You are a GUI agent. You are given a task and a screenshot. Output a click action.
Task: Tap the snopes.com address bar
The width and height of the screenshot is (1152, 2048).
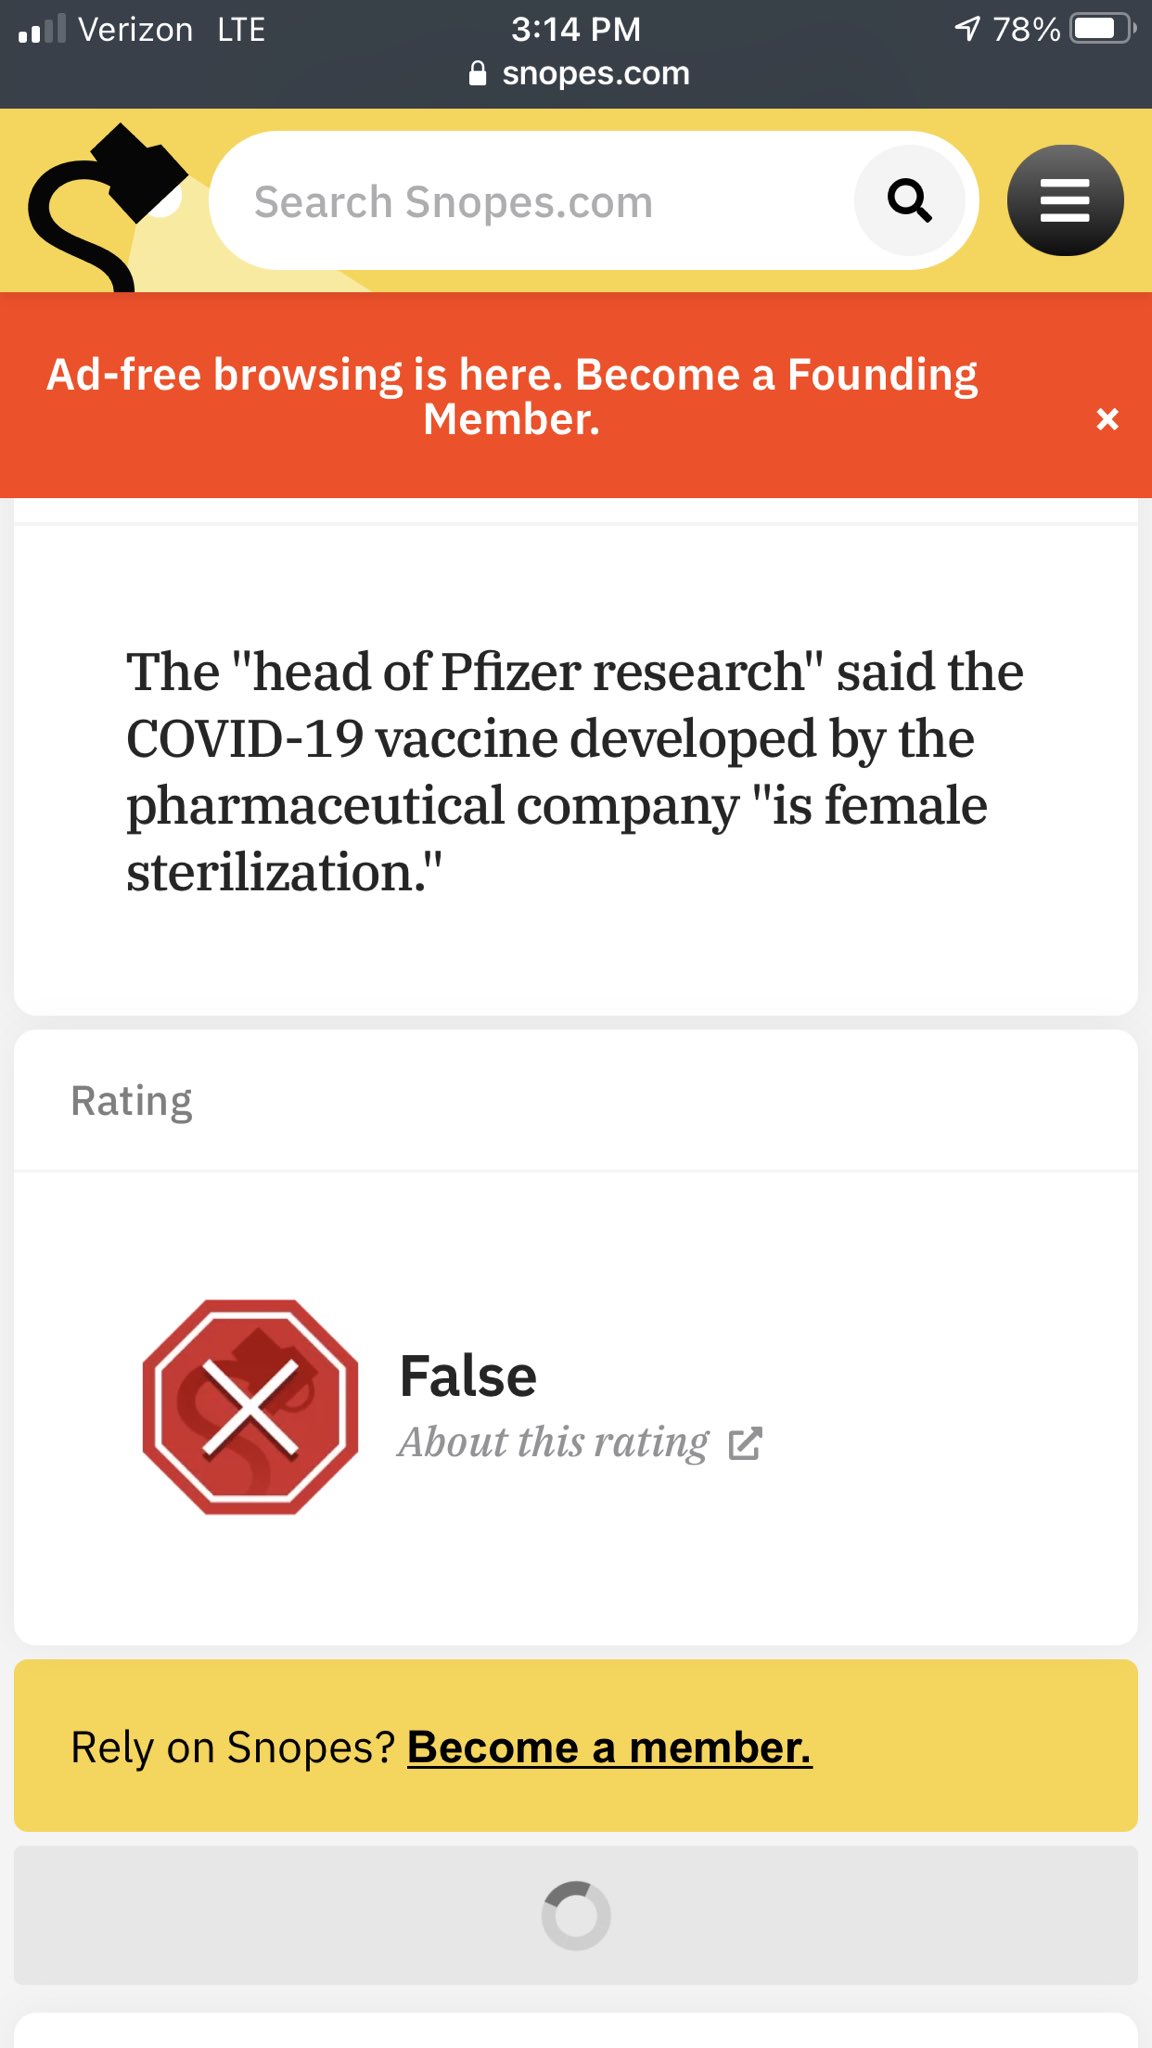pos(595,73)
